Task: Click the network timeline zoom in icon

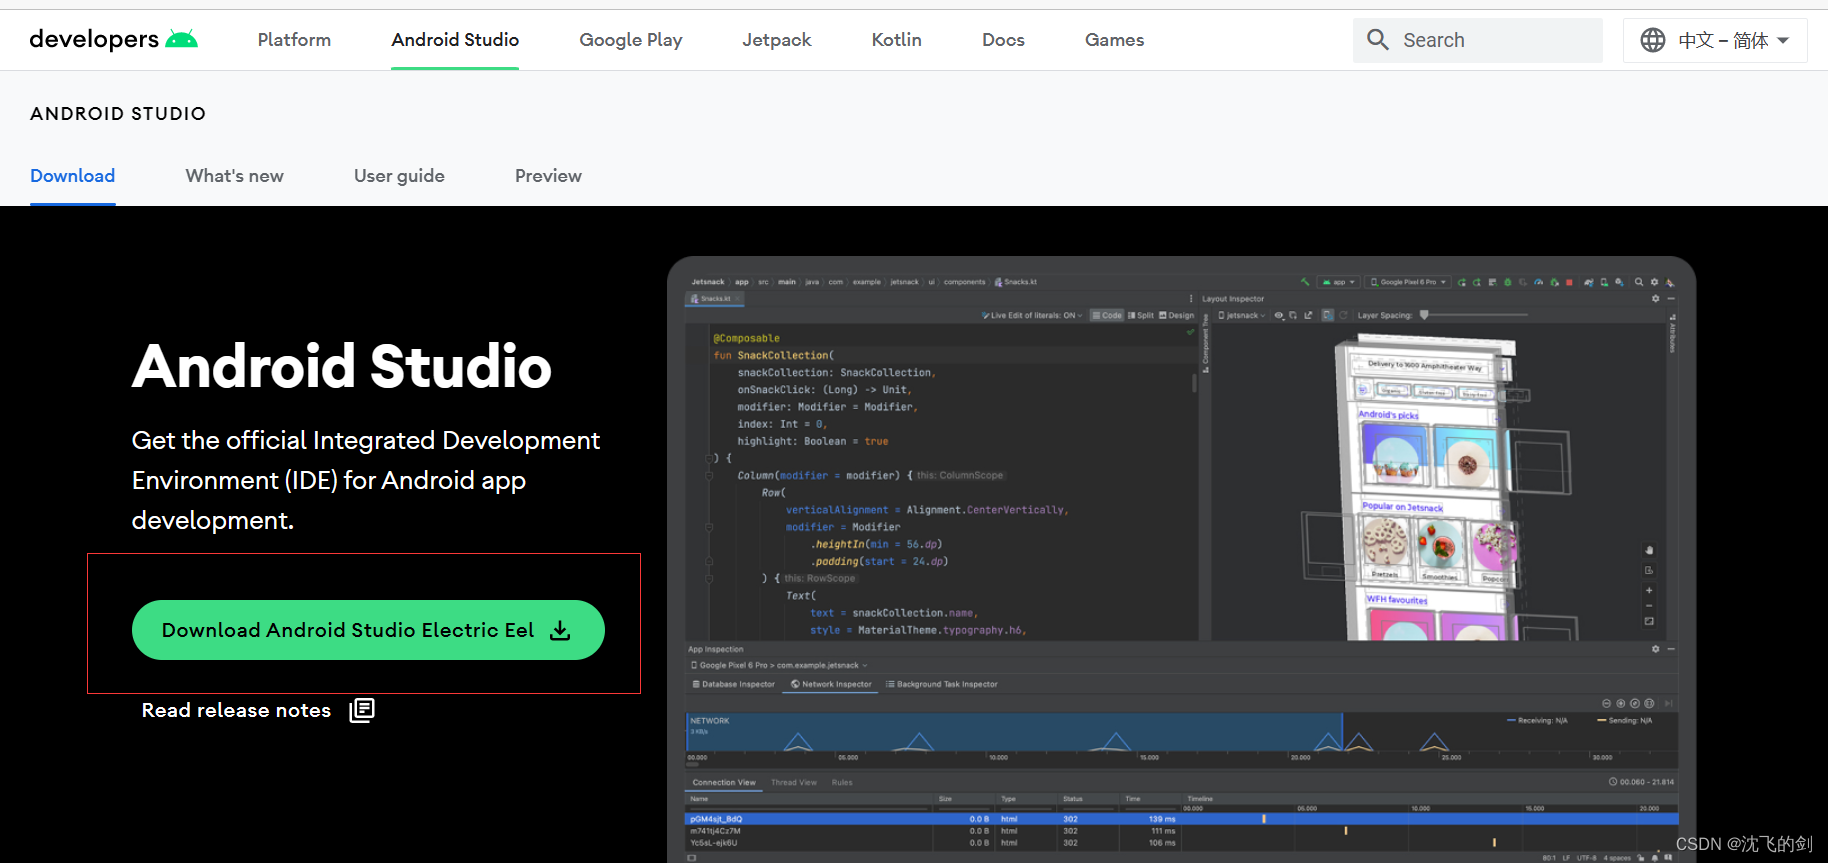Action: pyautogui.click(x=1621, y=703)
